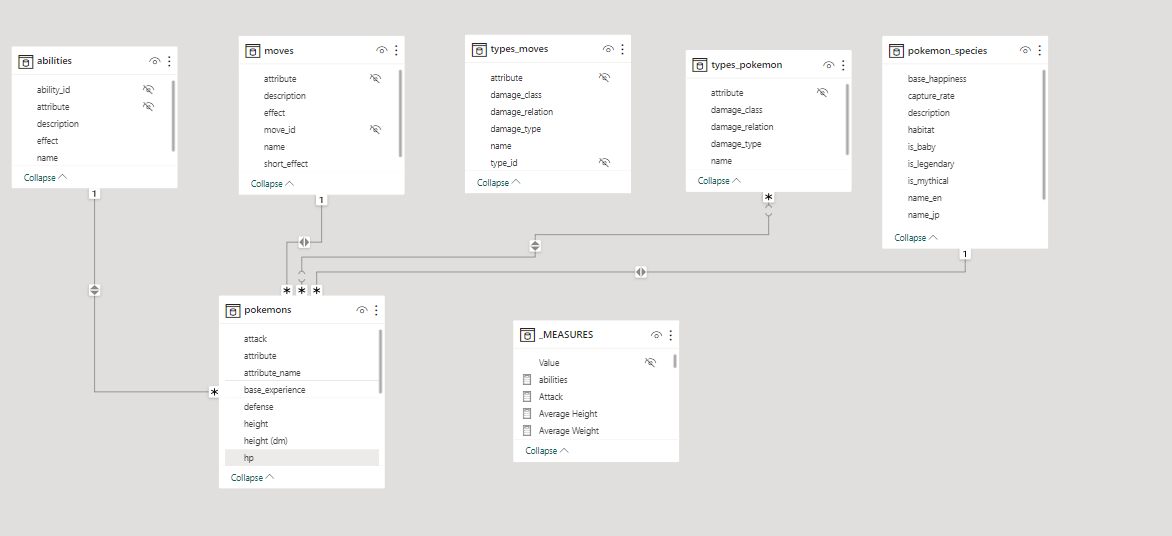Select the is_legendary field in pokemon_species
The height and width of the screenshot is (536, 1172).
point(930,164)
